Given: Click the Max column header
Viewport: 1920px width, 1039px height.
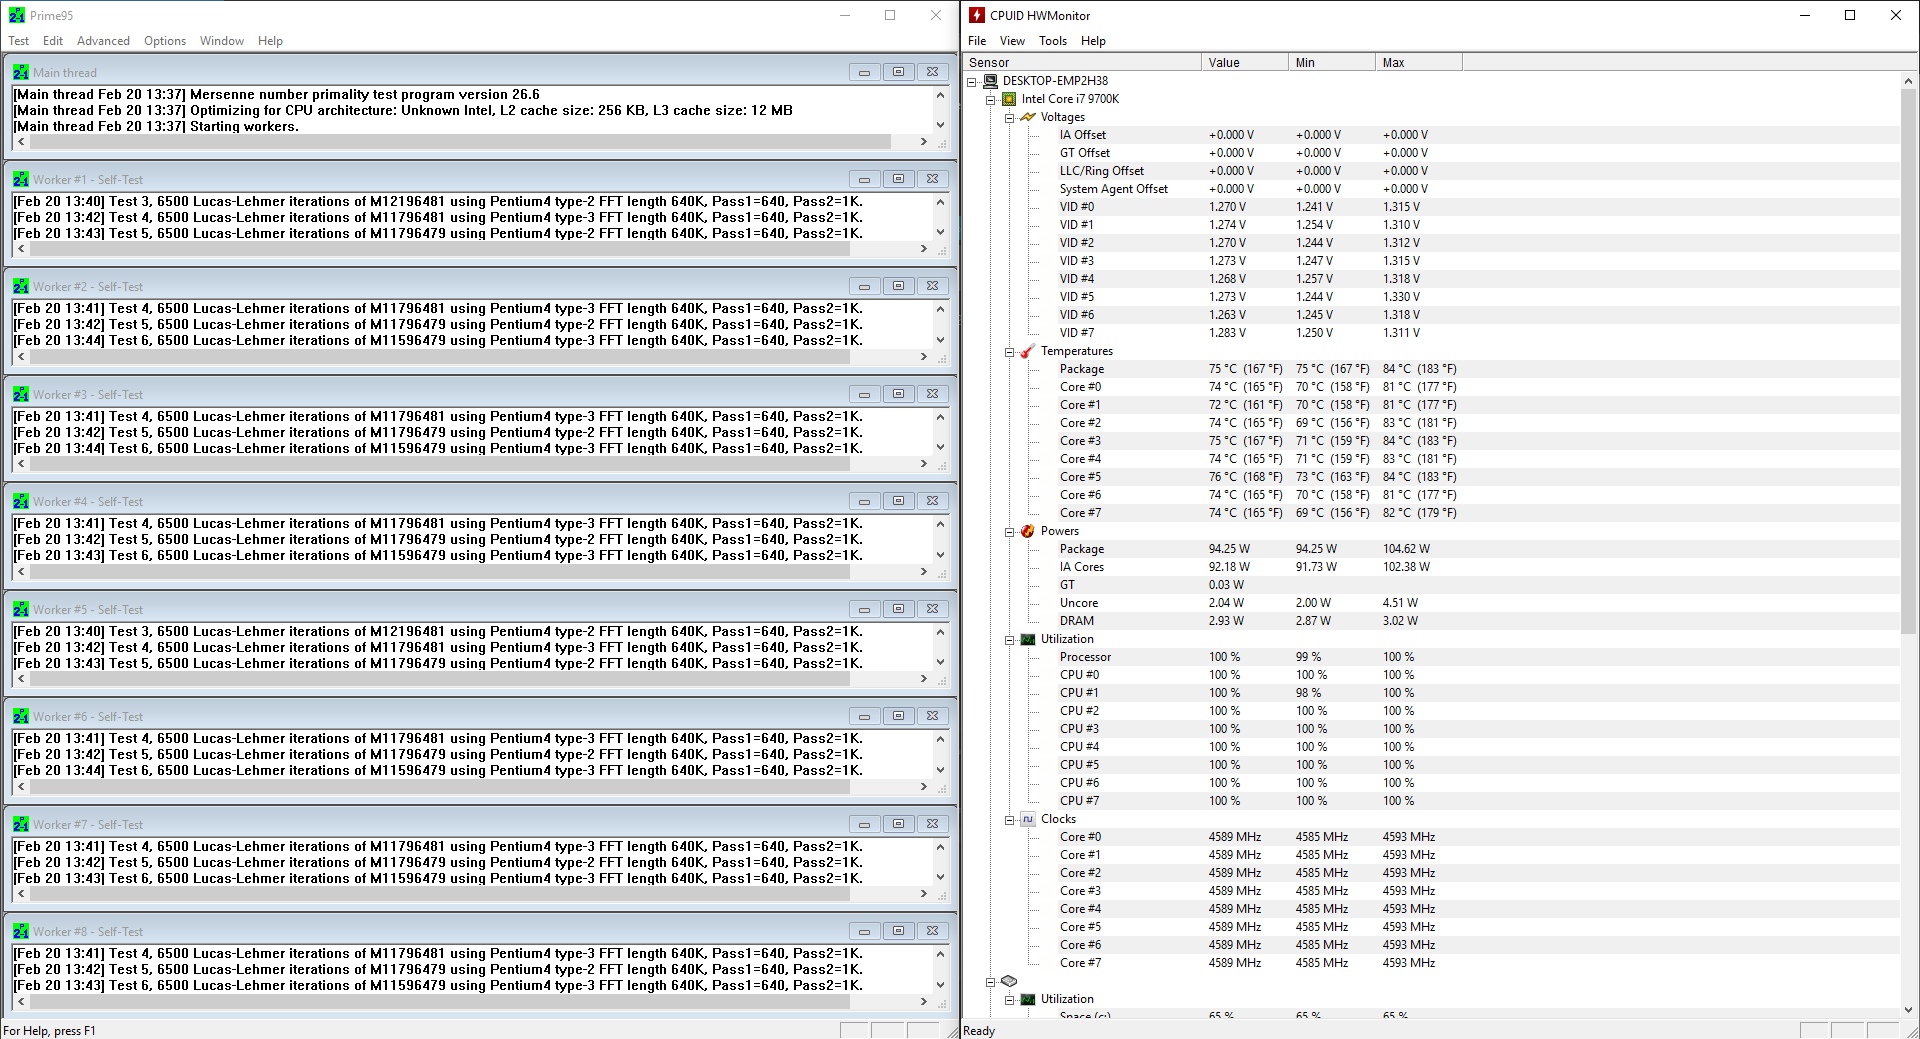Looking at the screenshot, I should 1417,63.
